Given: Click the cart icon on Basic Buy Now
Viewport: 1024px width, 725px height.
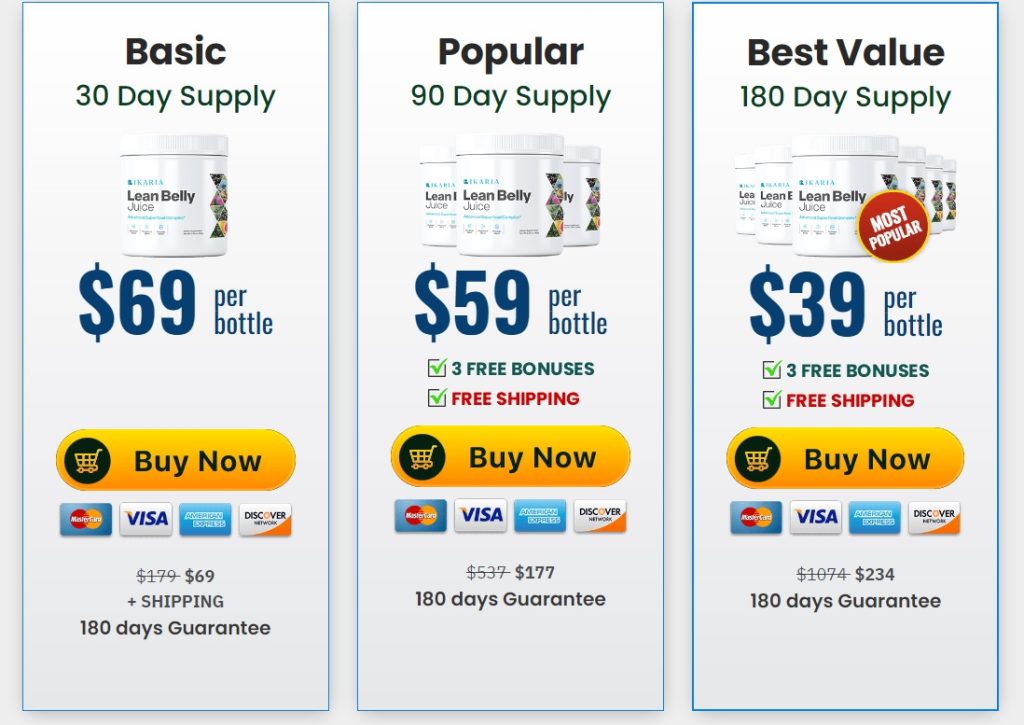Looking at the screenshot, I should (x=88, y=461).
